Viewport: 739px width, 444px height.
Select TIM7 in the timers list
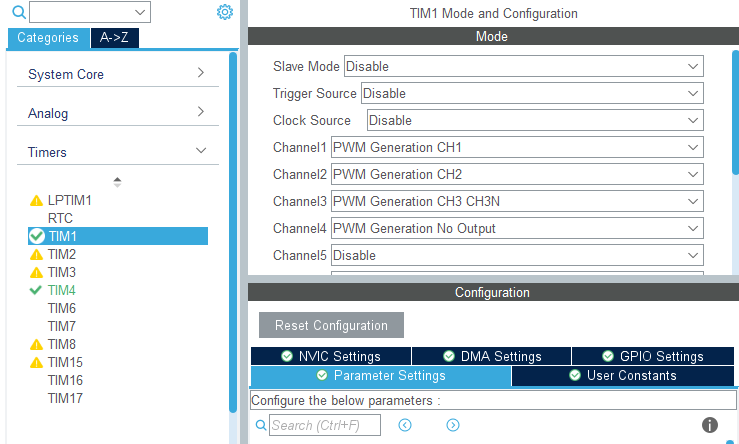coord(62,326)
